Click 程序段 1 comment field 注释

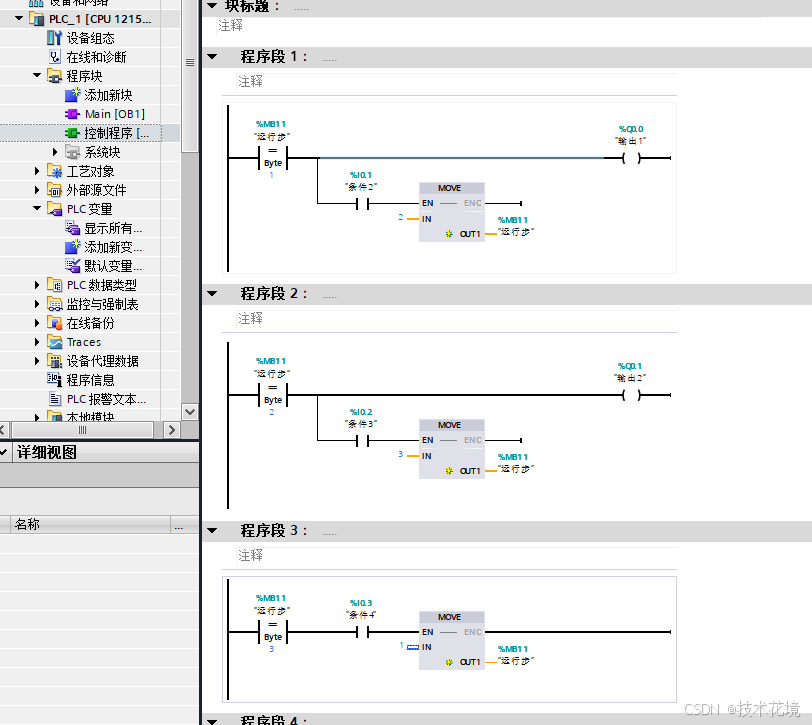coord(457,82)
